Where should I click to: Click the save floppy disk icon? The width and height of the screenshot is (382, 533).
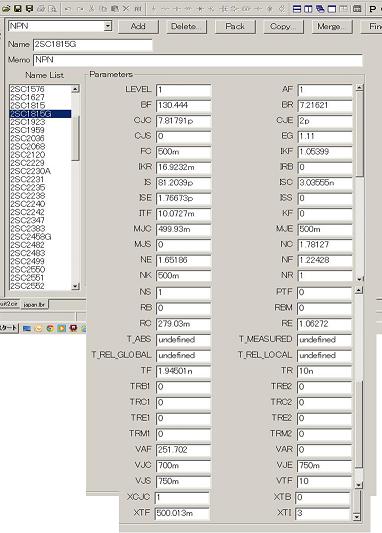pyautogui.click(x=18, y=9)
